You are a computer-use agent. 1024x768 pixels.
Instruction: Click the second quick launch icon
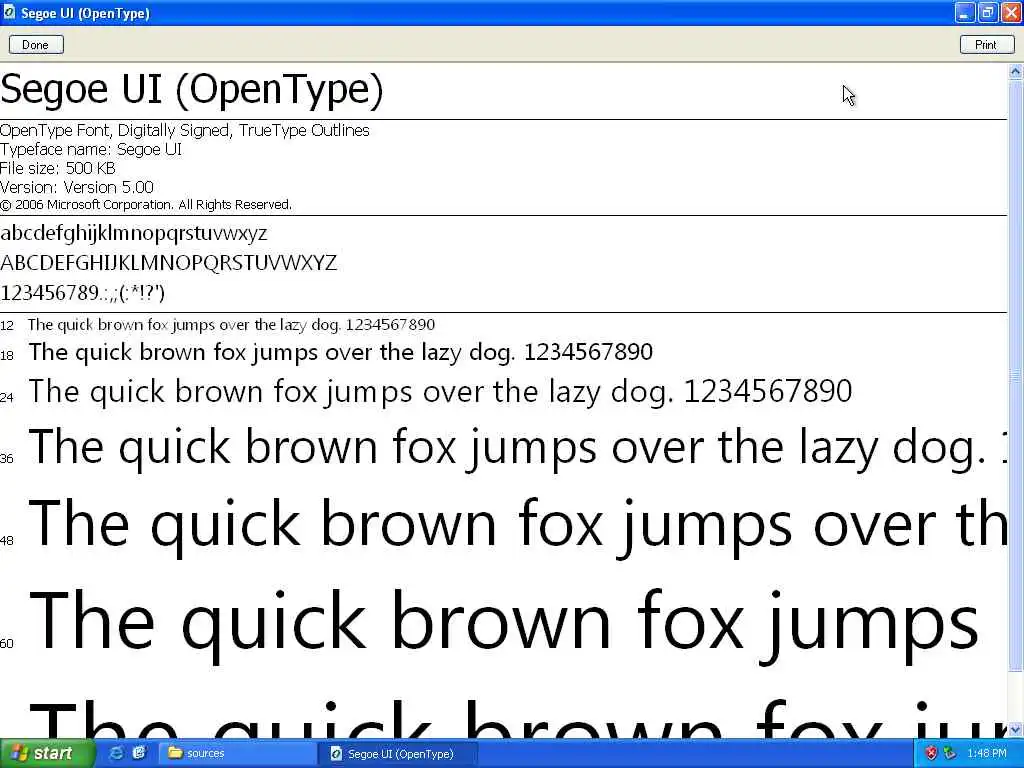[138, 753]
